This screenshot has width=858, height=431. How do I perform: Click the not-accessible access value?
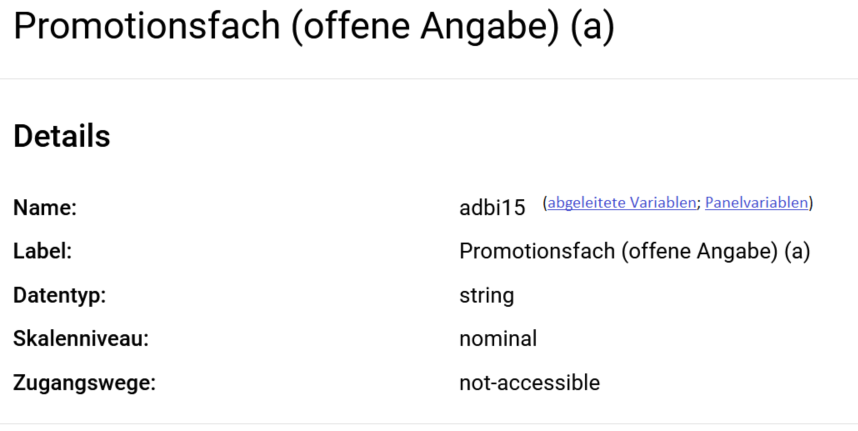click(x=529, y=383)
